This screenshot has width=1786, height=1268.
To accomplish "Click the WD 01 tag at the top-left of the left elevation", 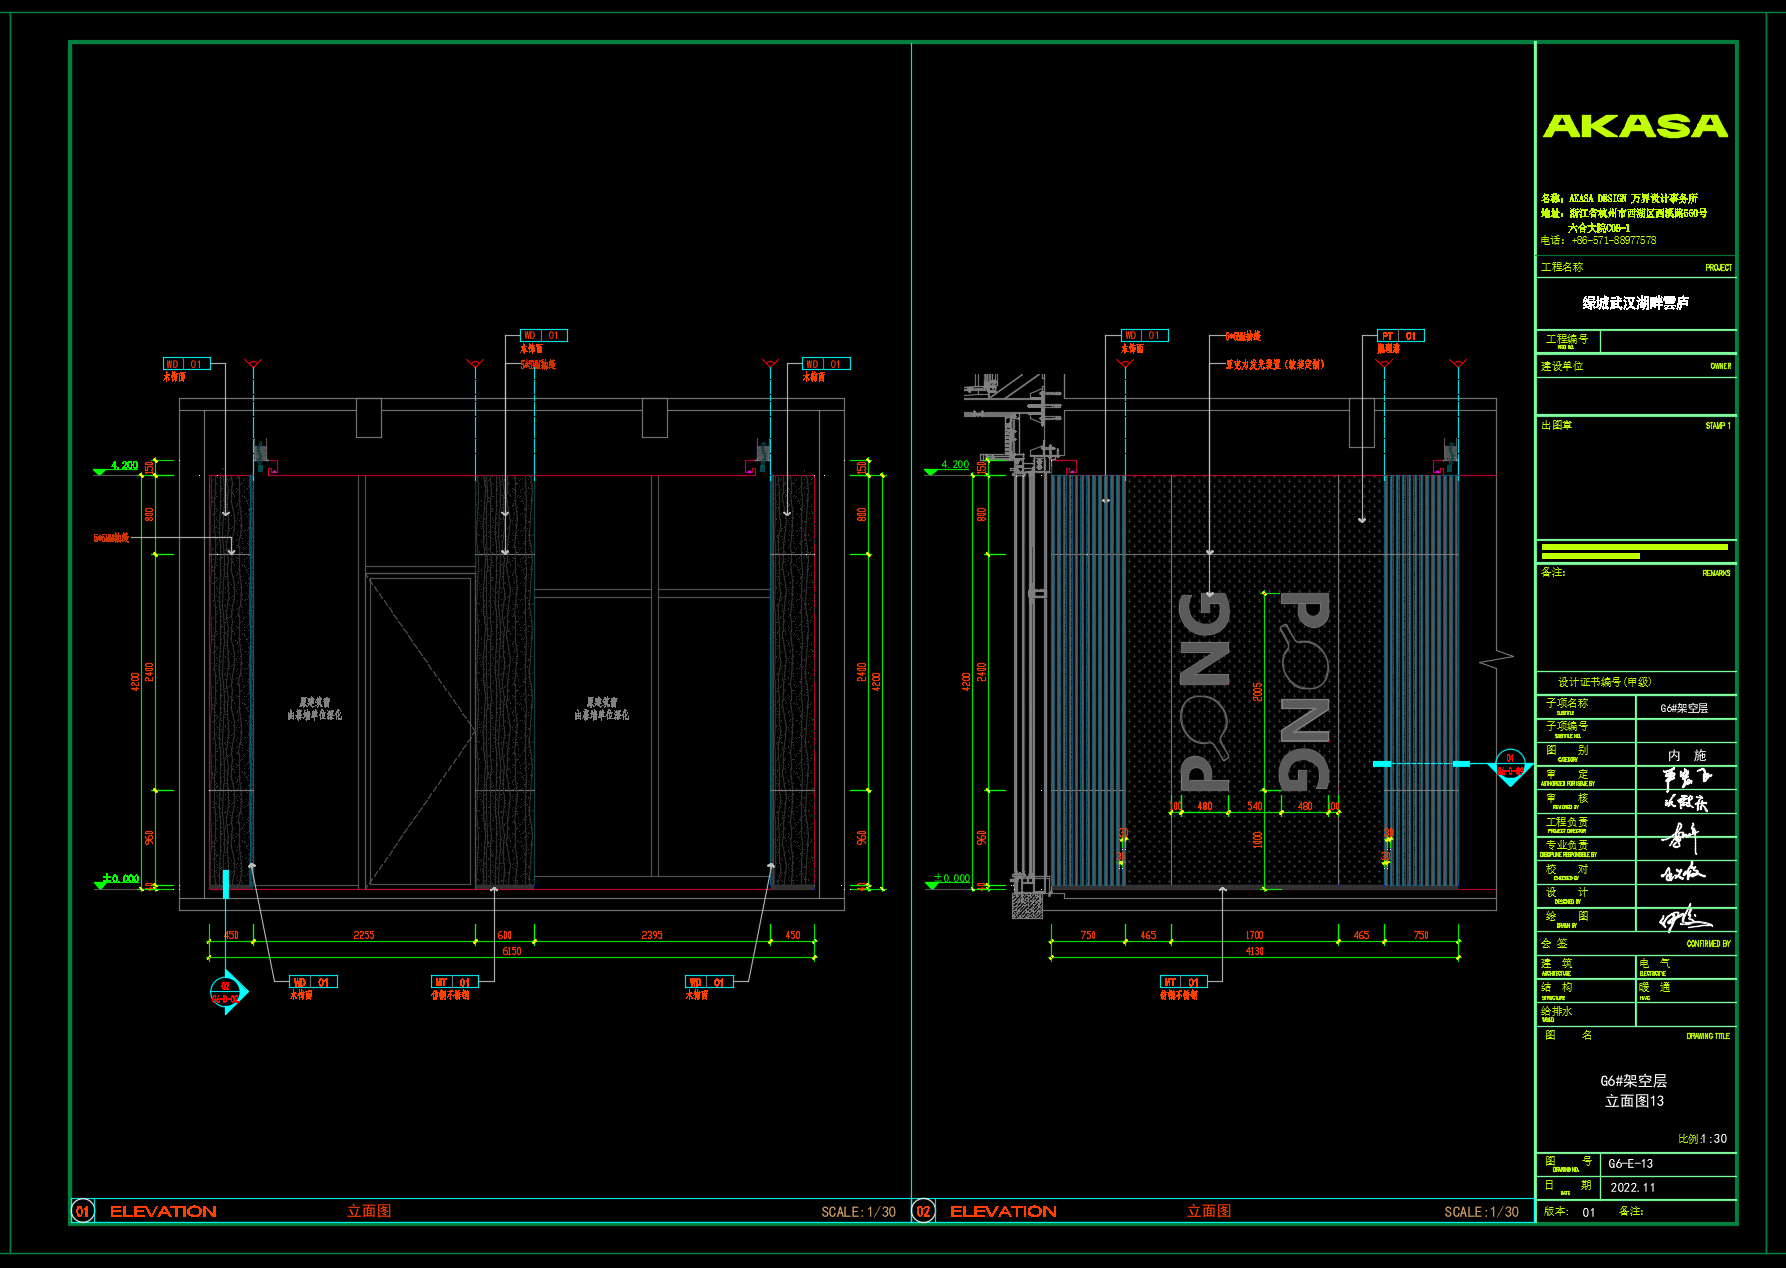I will pos(187,364).
